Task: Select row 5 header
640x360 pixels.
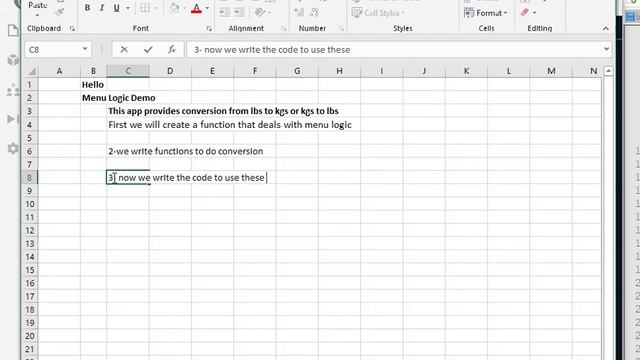Action: pos(29,138)
